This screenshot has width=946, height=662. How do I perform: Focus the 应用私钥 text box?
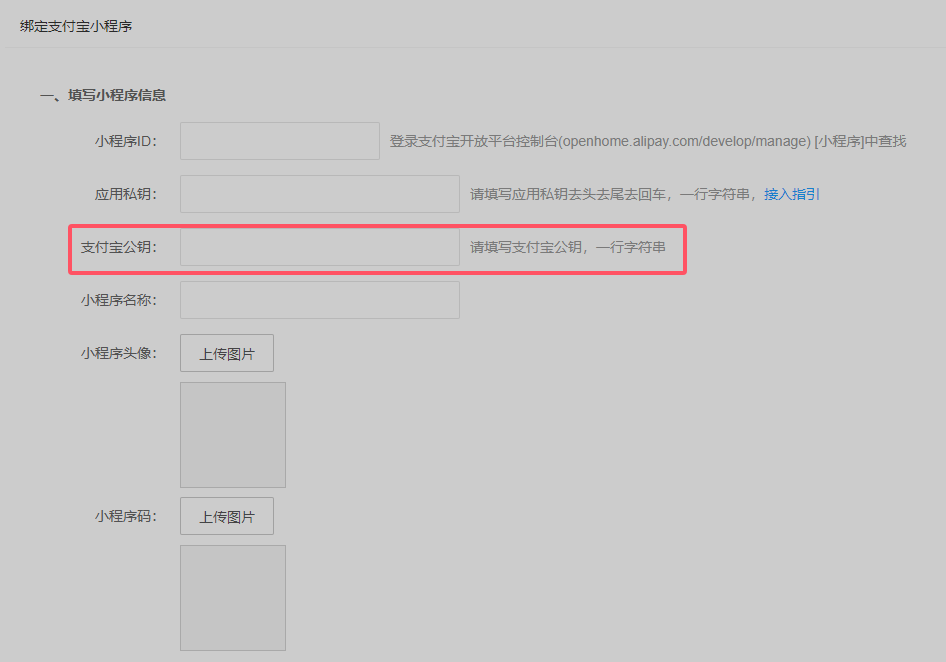[x=320, y=194]
